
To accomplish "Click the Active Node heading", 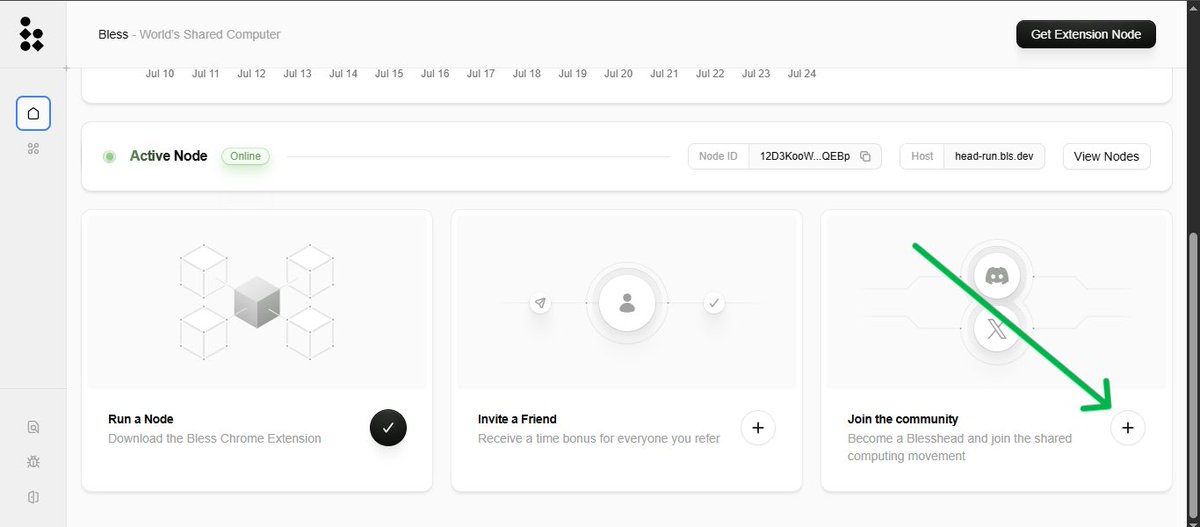I will coord(169,156).
